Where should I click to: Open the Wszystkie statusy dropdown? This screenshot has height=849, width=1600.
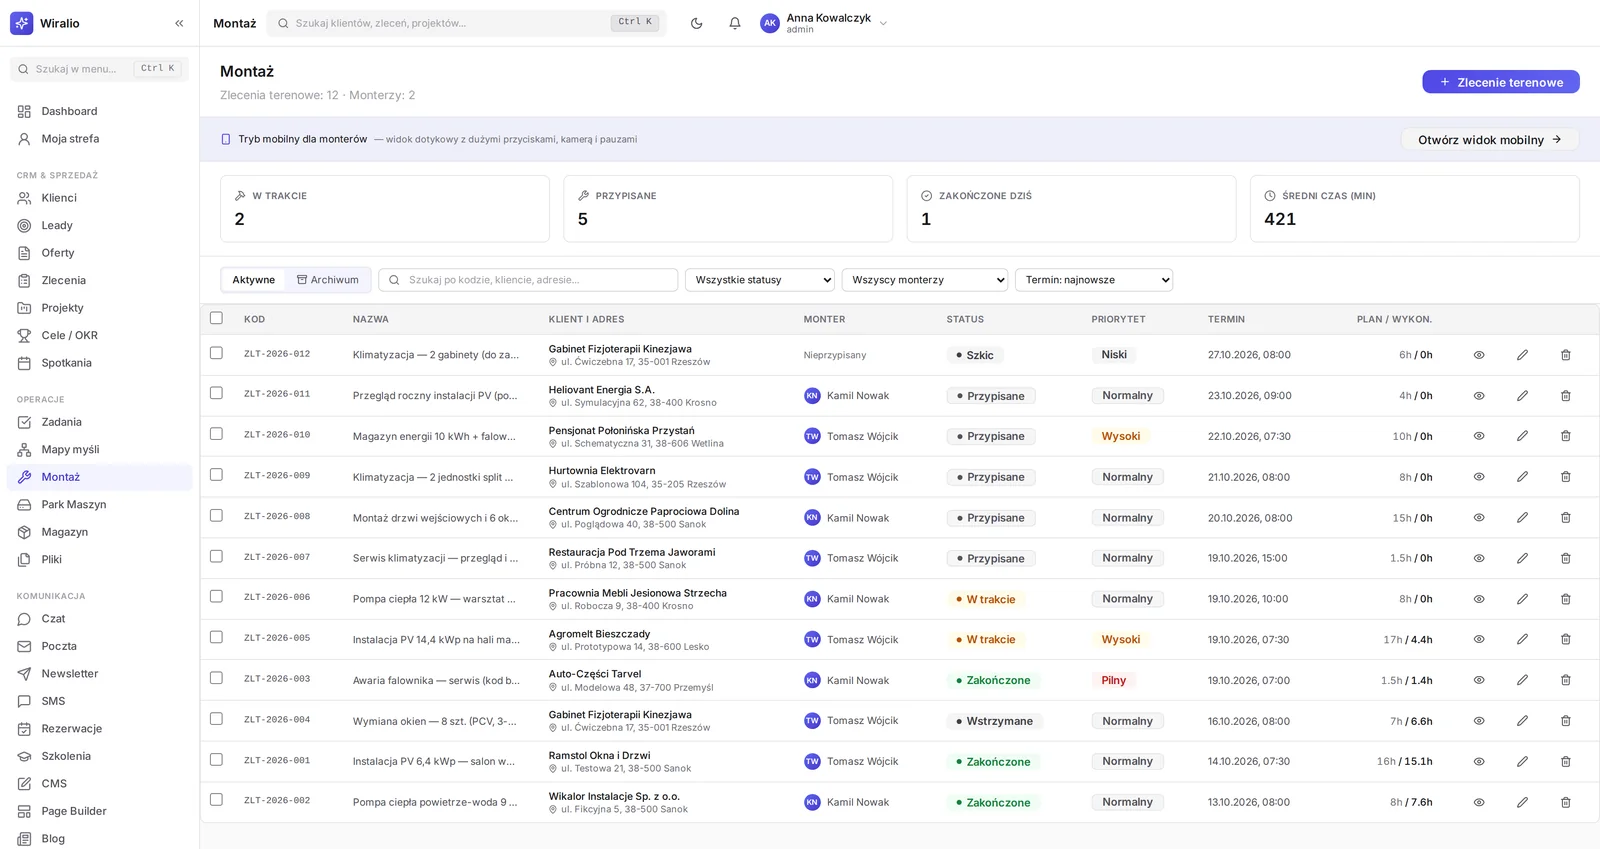tap(760, 280)
